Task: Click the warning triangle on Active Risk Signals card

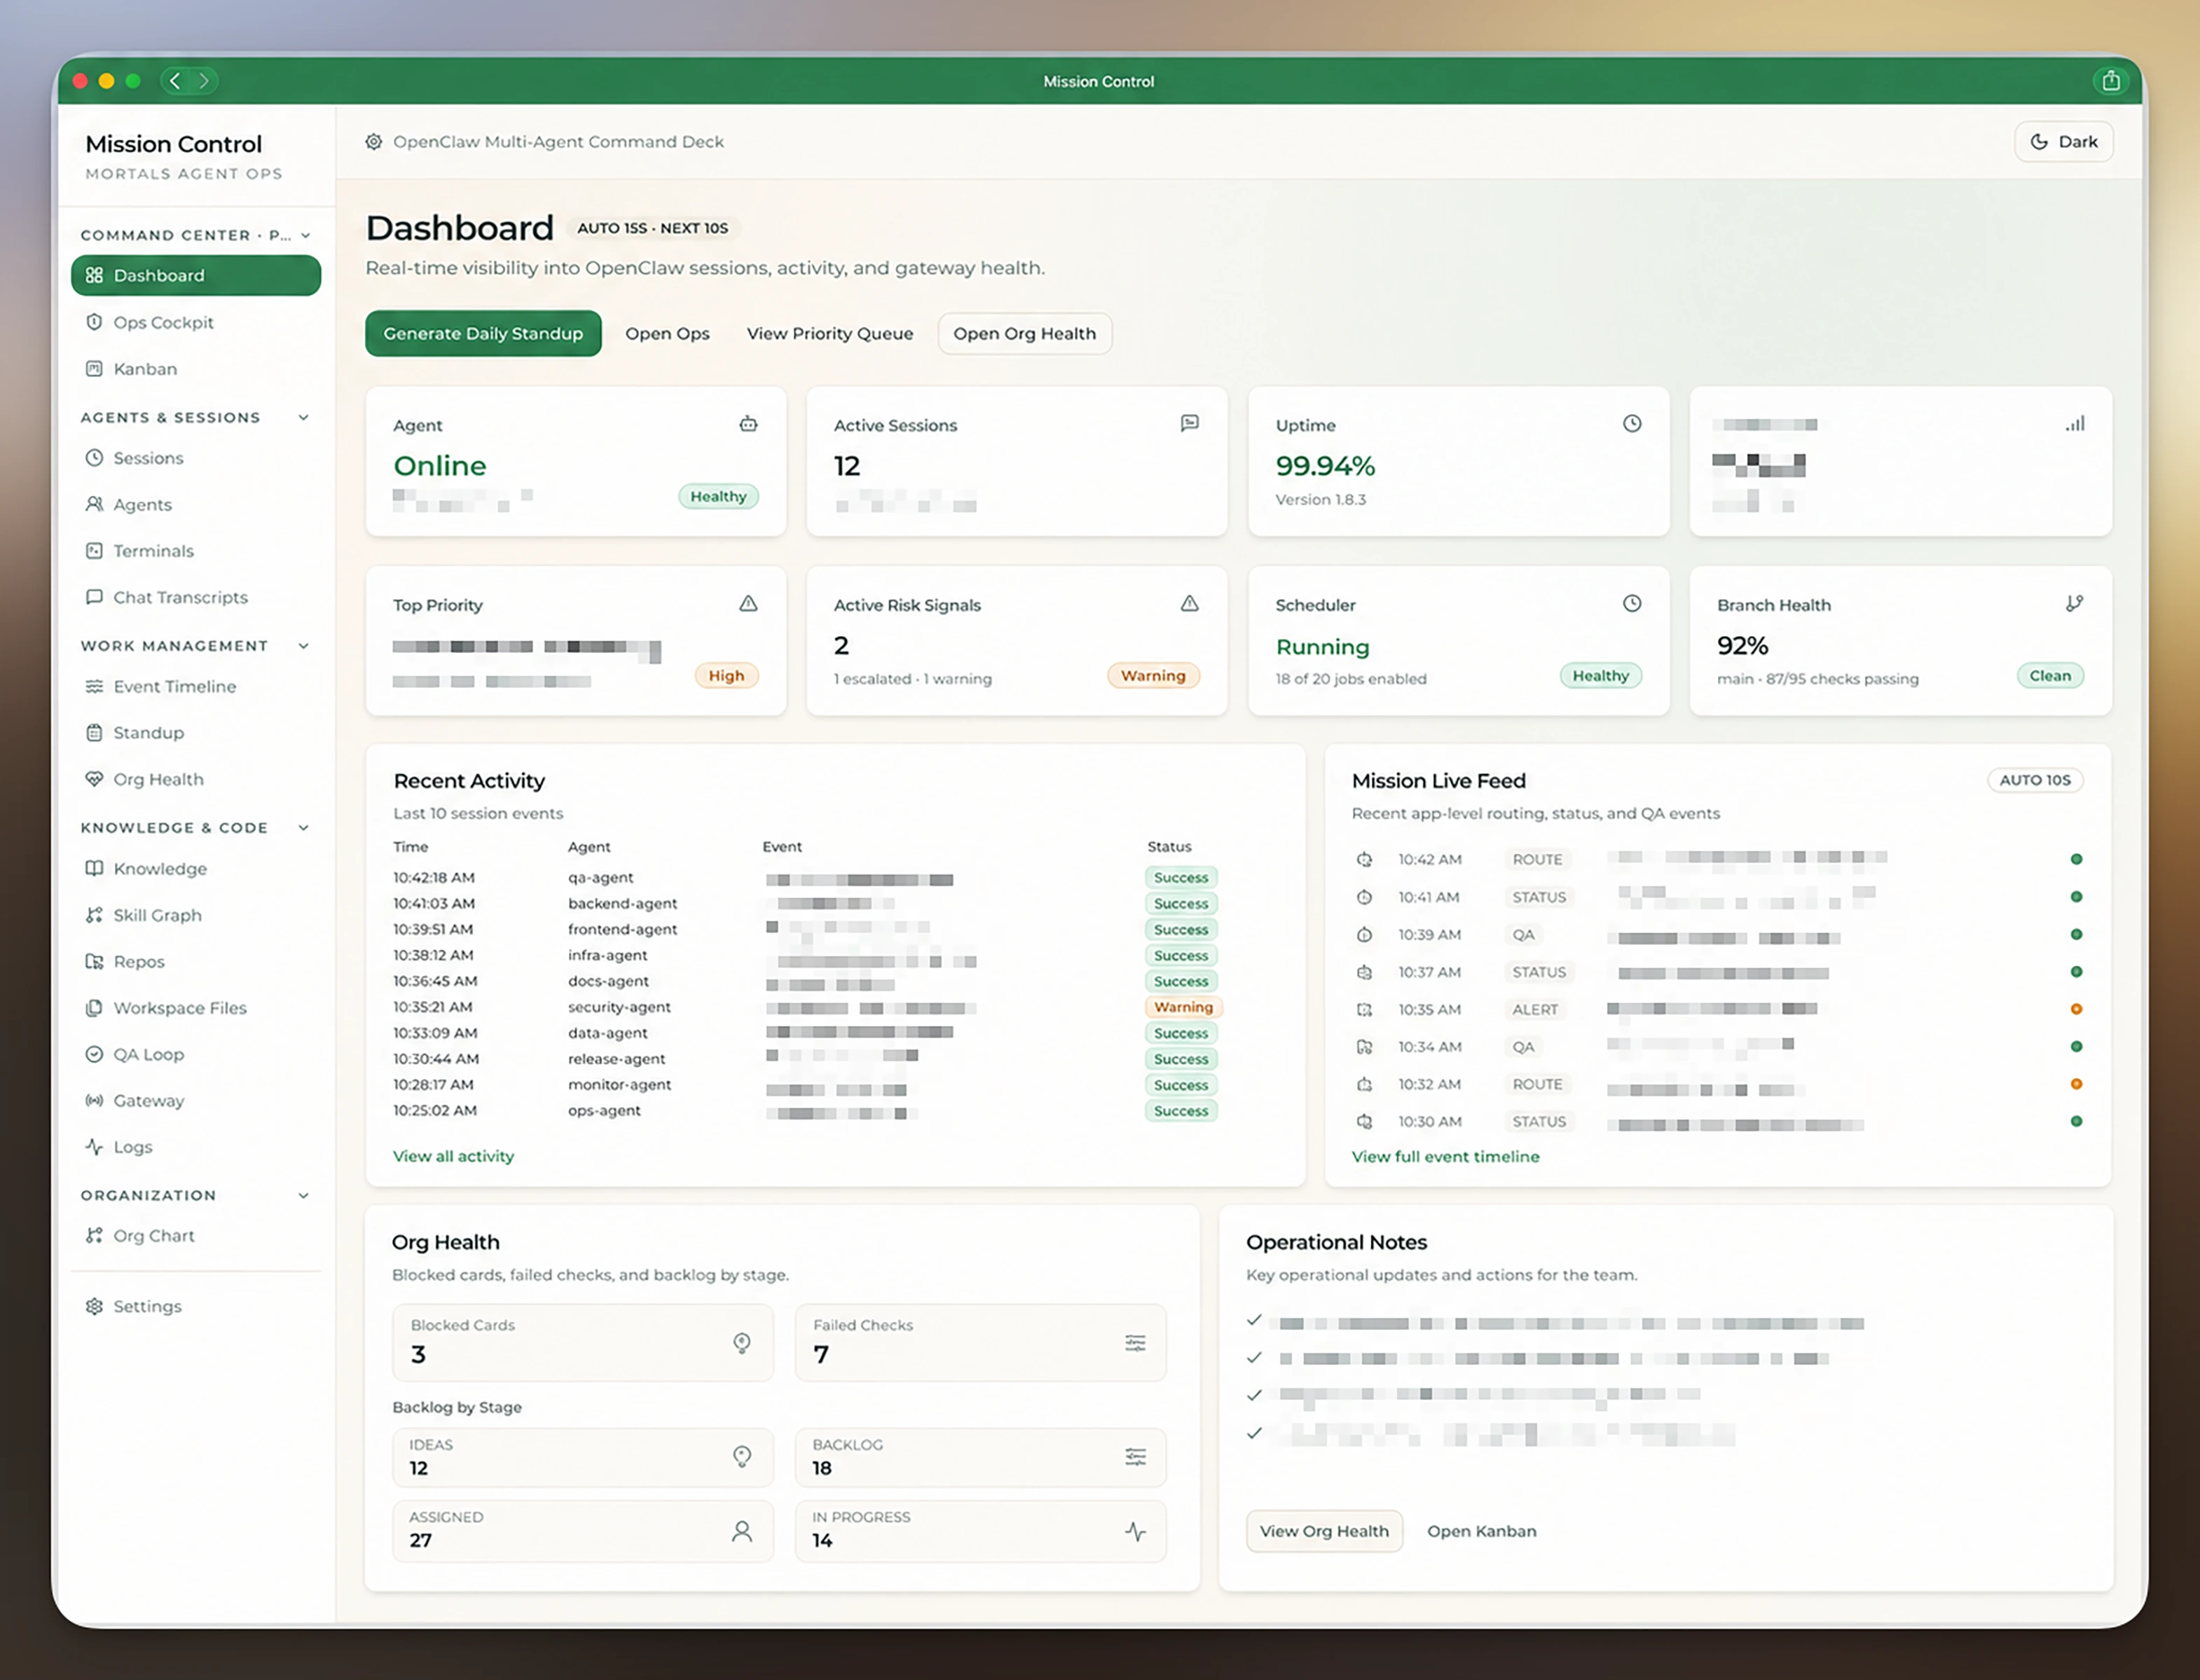Action: (x=1189, y=604)
